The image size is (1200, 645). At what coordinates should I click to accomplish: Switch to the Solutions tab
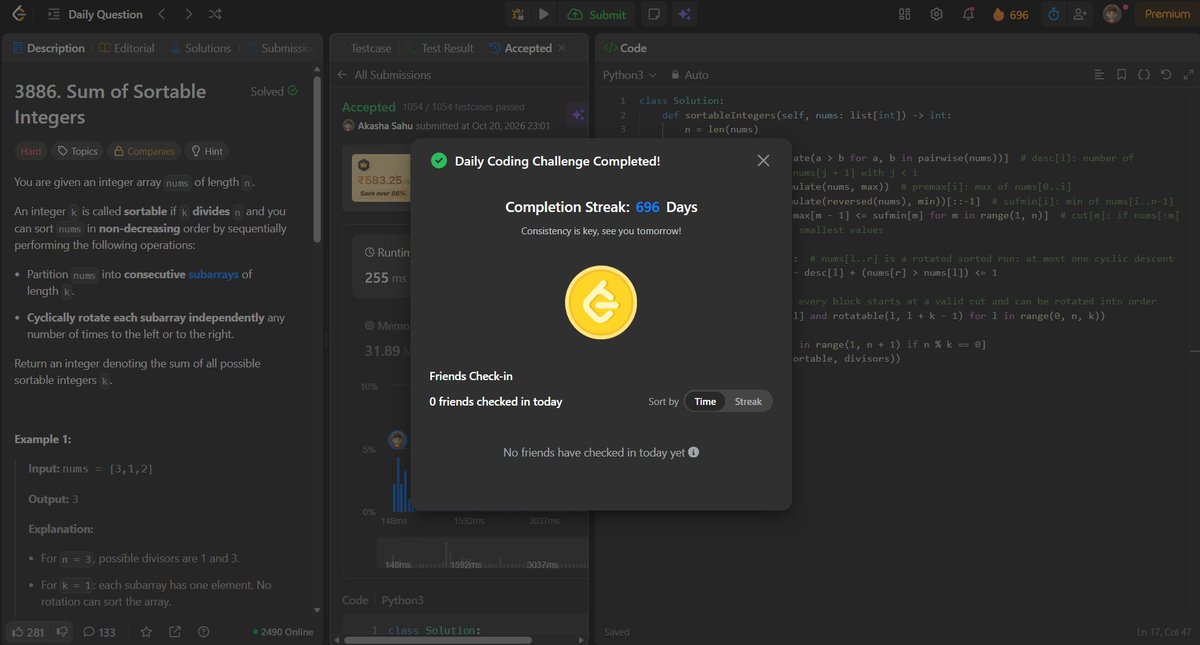tap(200, 48)
